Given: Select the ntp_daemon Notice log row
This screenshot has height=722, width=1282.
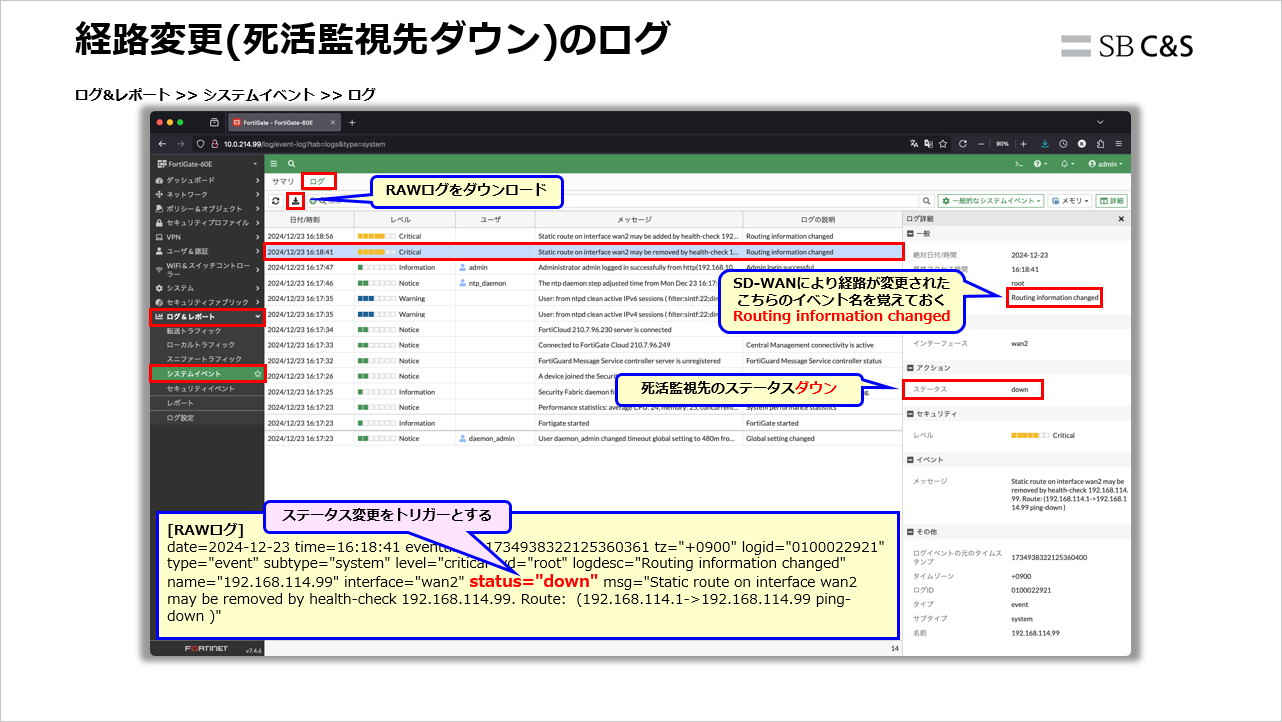Looking at the screenshot, I should click(583, 283).
